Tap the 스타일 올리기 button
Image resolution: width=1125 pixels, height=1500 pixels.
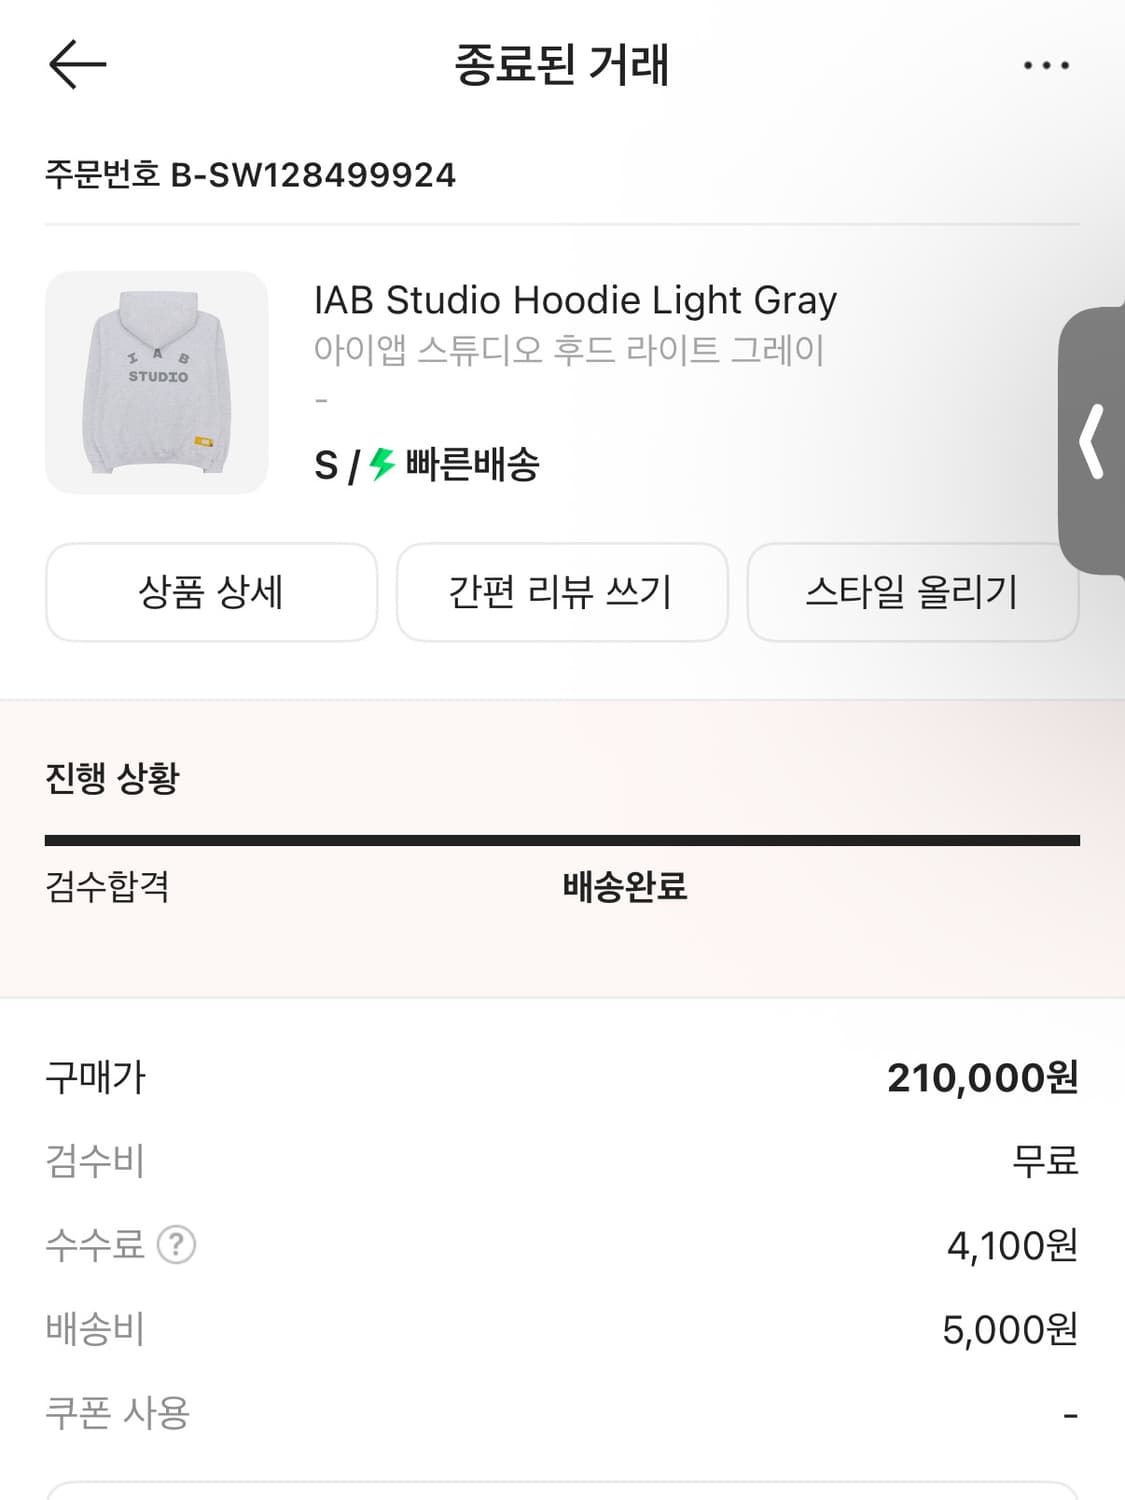(x=912, y=592)
